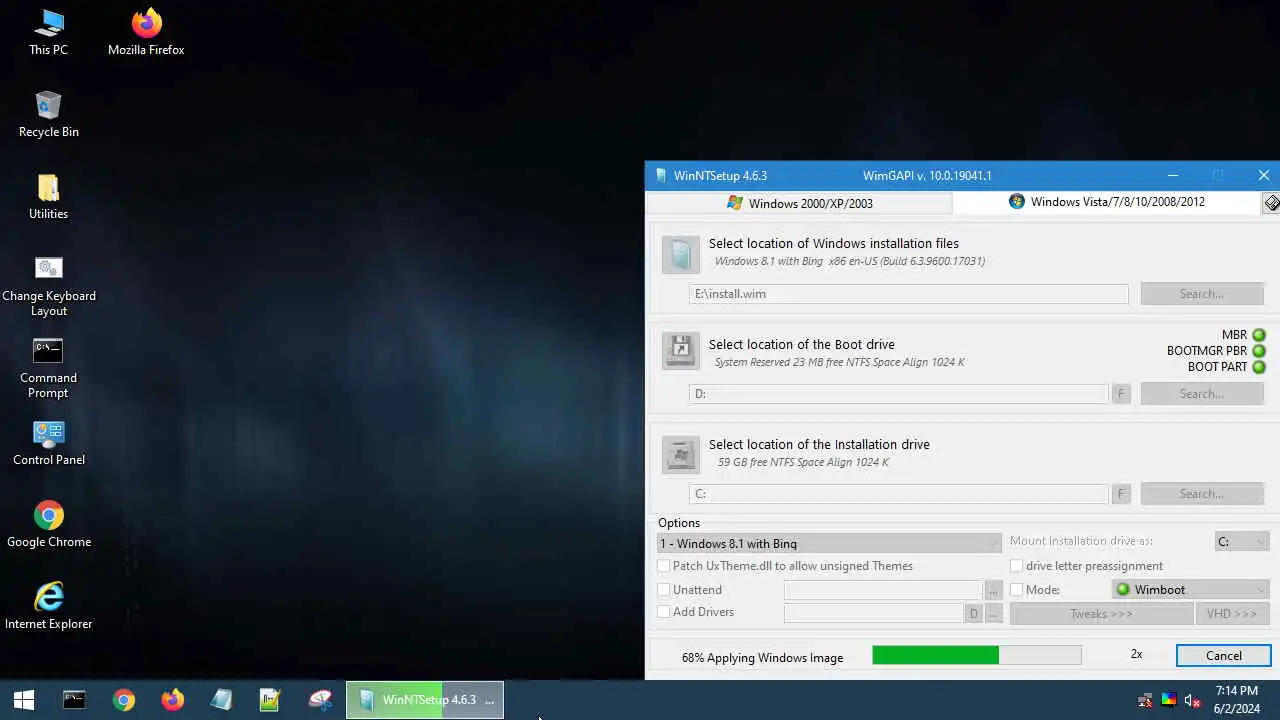The image size is (1280, 720).
Task: Launch Google Chrome from the desktop
Action: pos(48,524)
